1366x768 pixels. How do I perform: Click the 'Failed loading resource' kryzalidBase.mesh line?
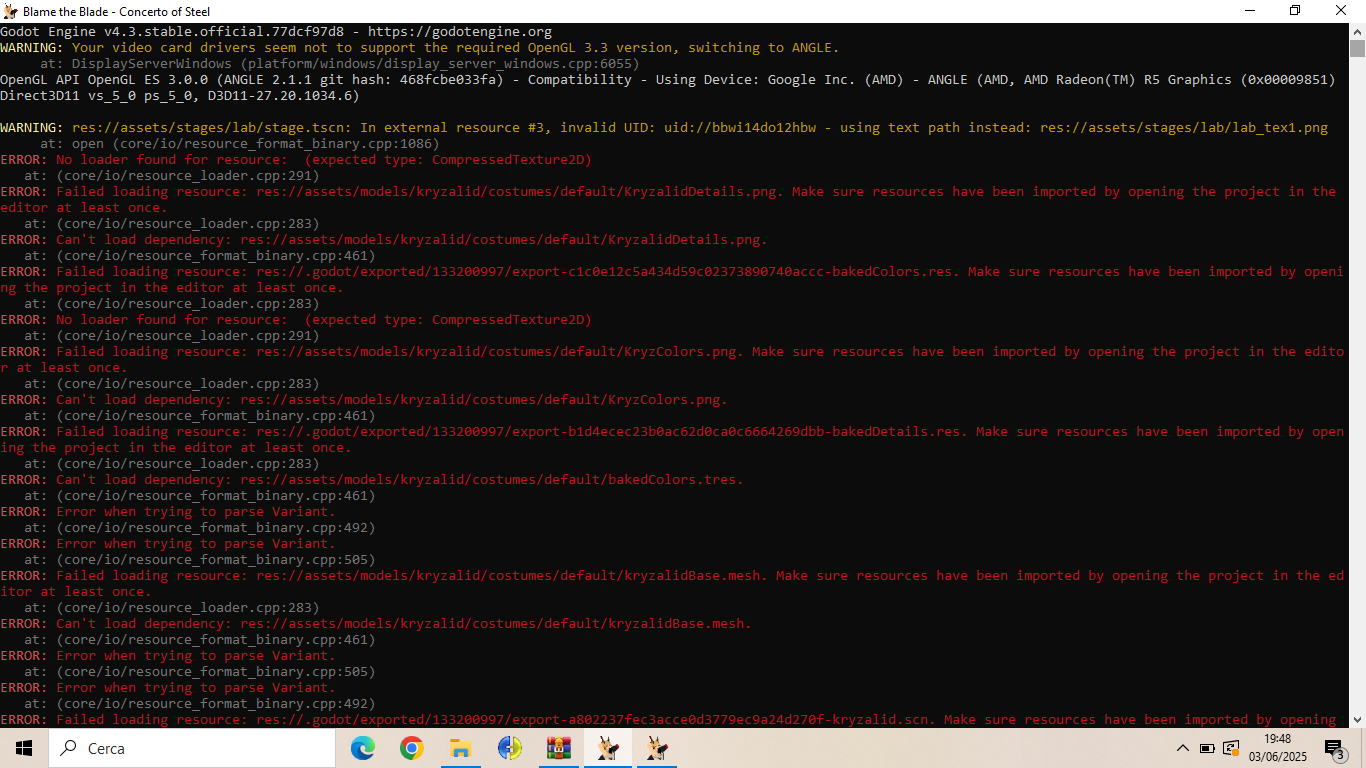point(672,584)
